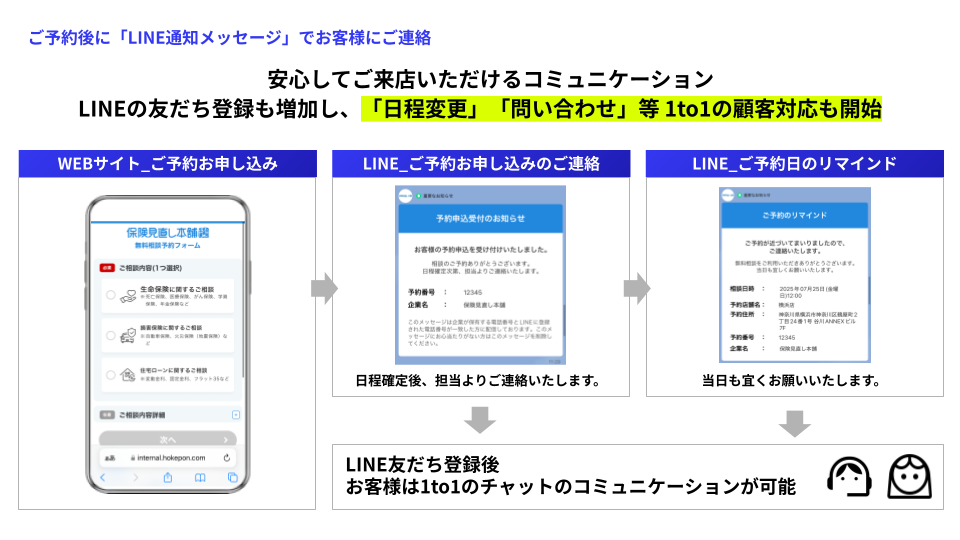The image size is (960, 540).
Task: Click the ご予約のリマインド message banner
Action: [x=795, y=216]
